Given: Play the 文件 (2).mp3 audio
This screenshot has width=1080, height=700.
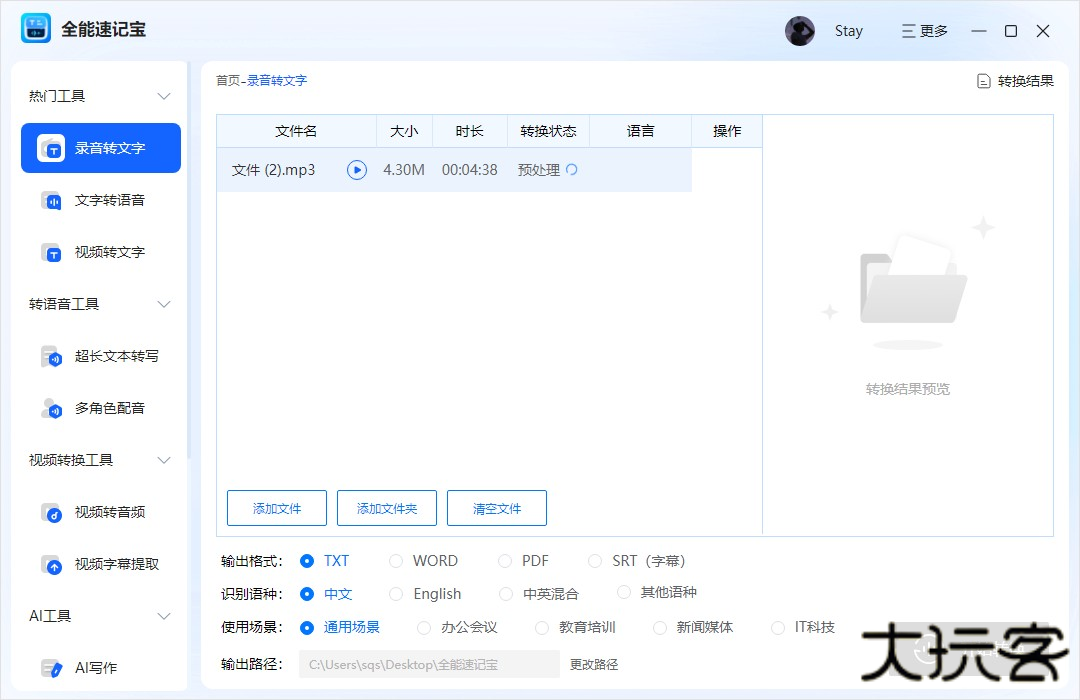Looking at the screenshot, I should point(357,169).
